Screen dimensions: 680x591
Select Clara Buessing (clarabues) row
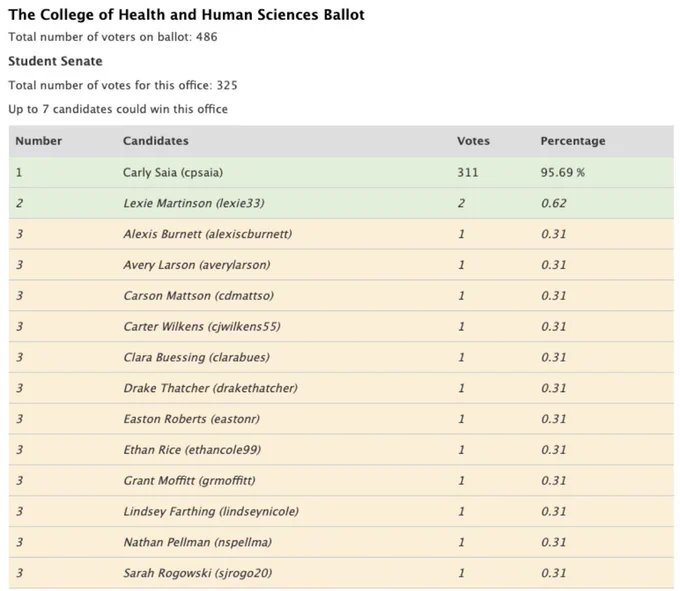click(x=341, y=357)
